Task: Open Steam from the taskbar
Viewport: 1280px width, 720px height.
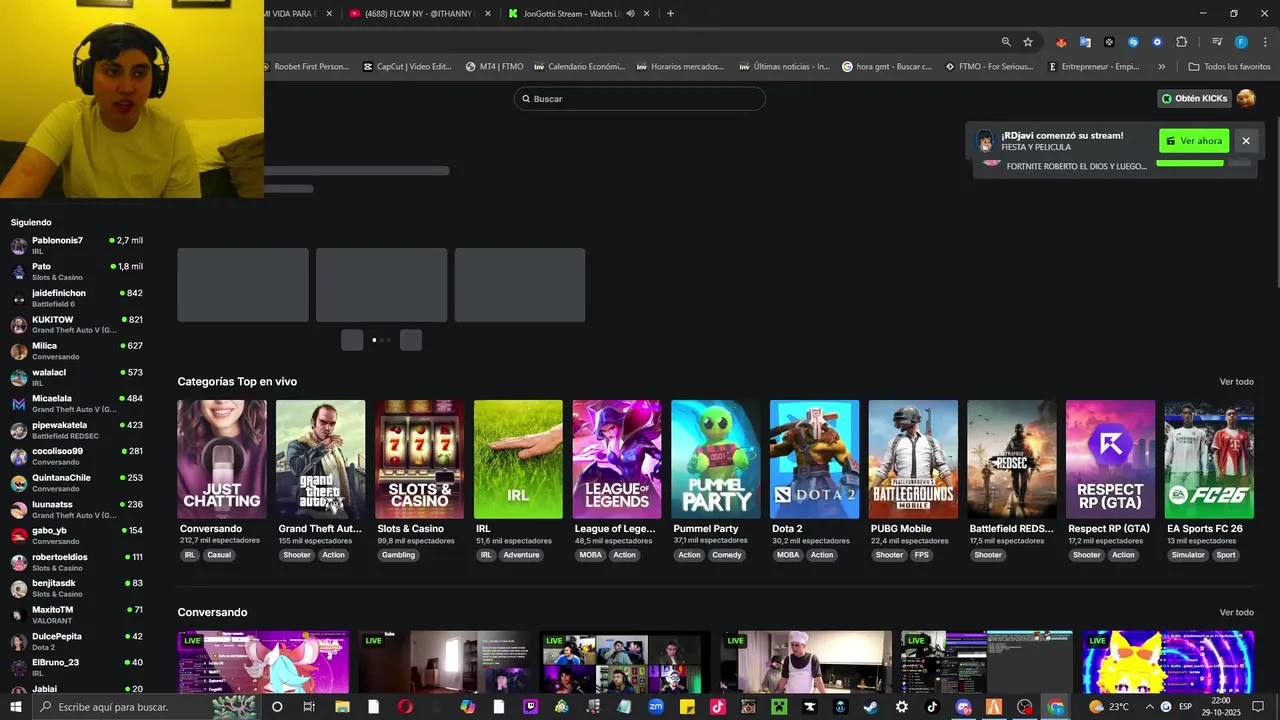Action: tap(870, 706)
